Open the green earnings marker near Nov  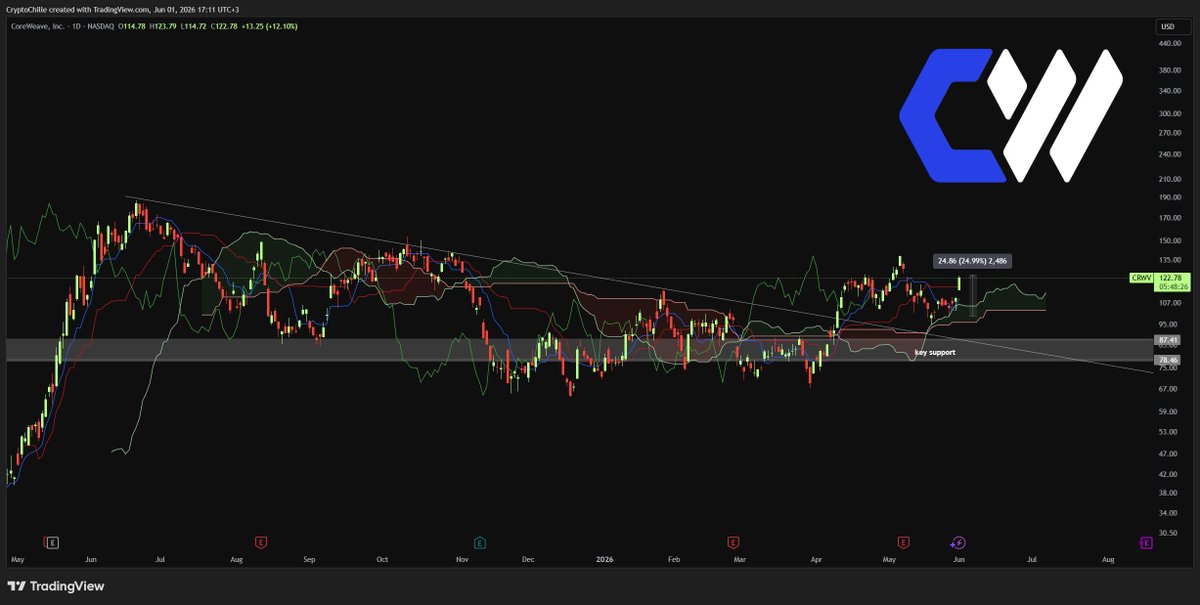point(480,542)
